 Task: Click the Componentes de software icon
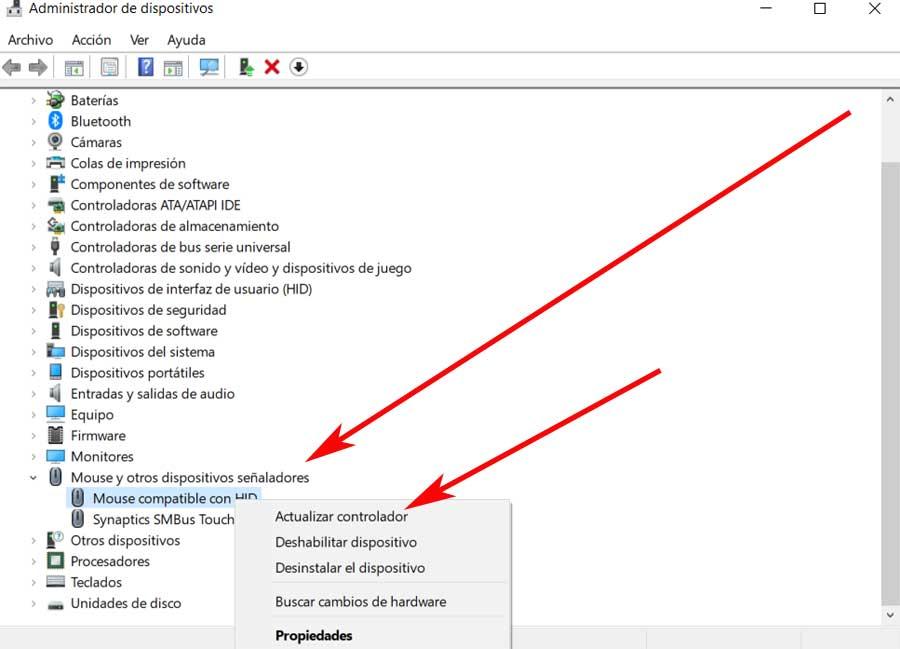[56, 184]
